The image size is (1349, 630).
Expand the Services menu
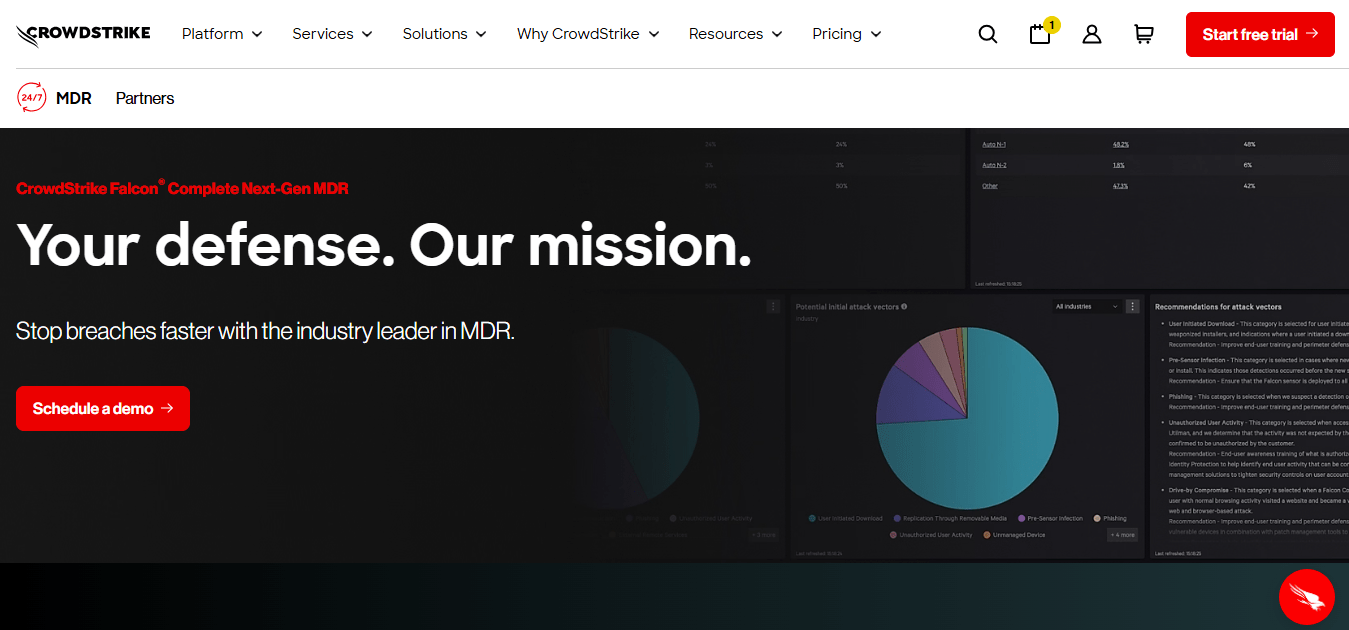click(x=332, y=34)
